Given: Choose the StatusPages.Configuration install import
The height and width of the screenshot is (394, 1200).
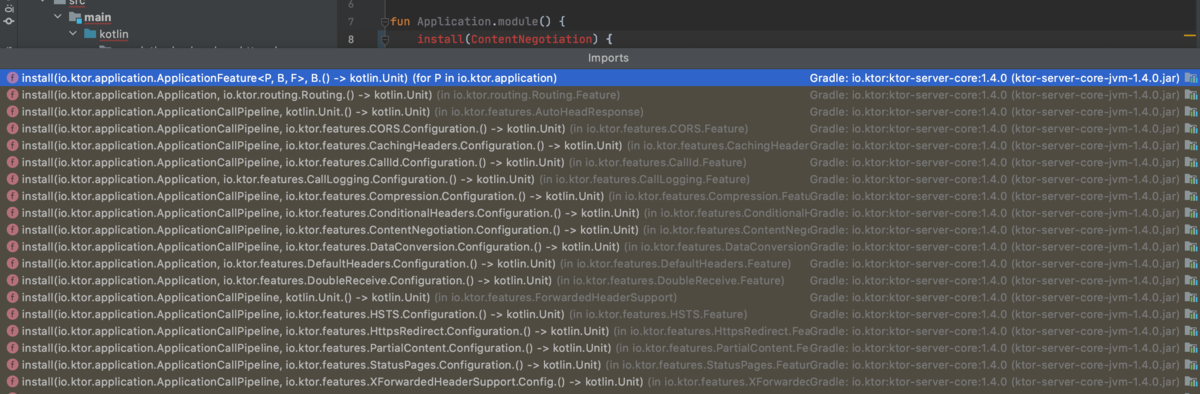Looking at the screenshot, I should [x=600, y=365].
